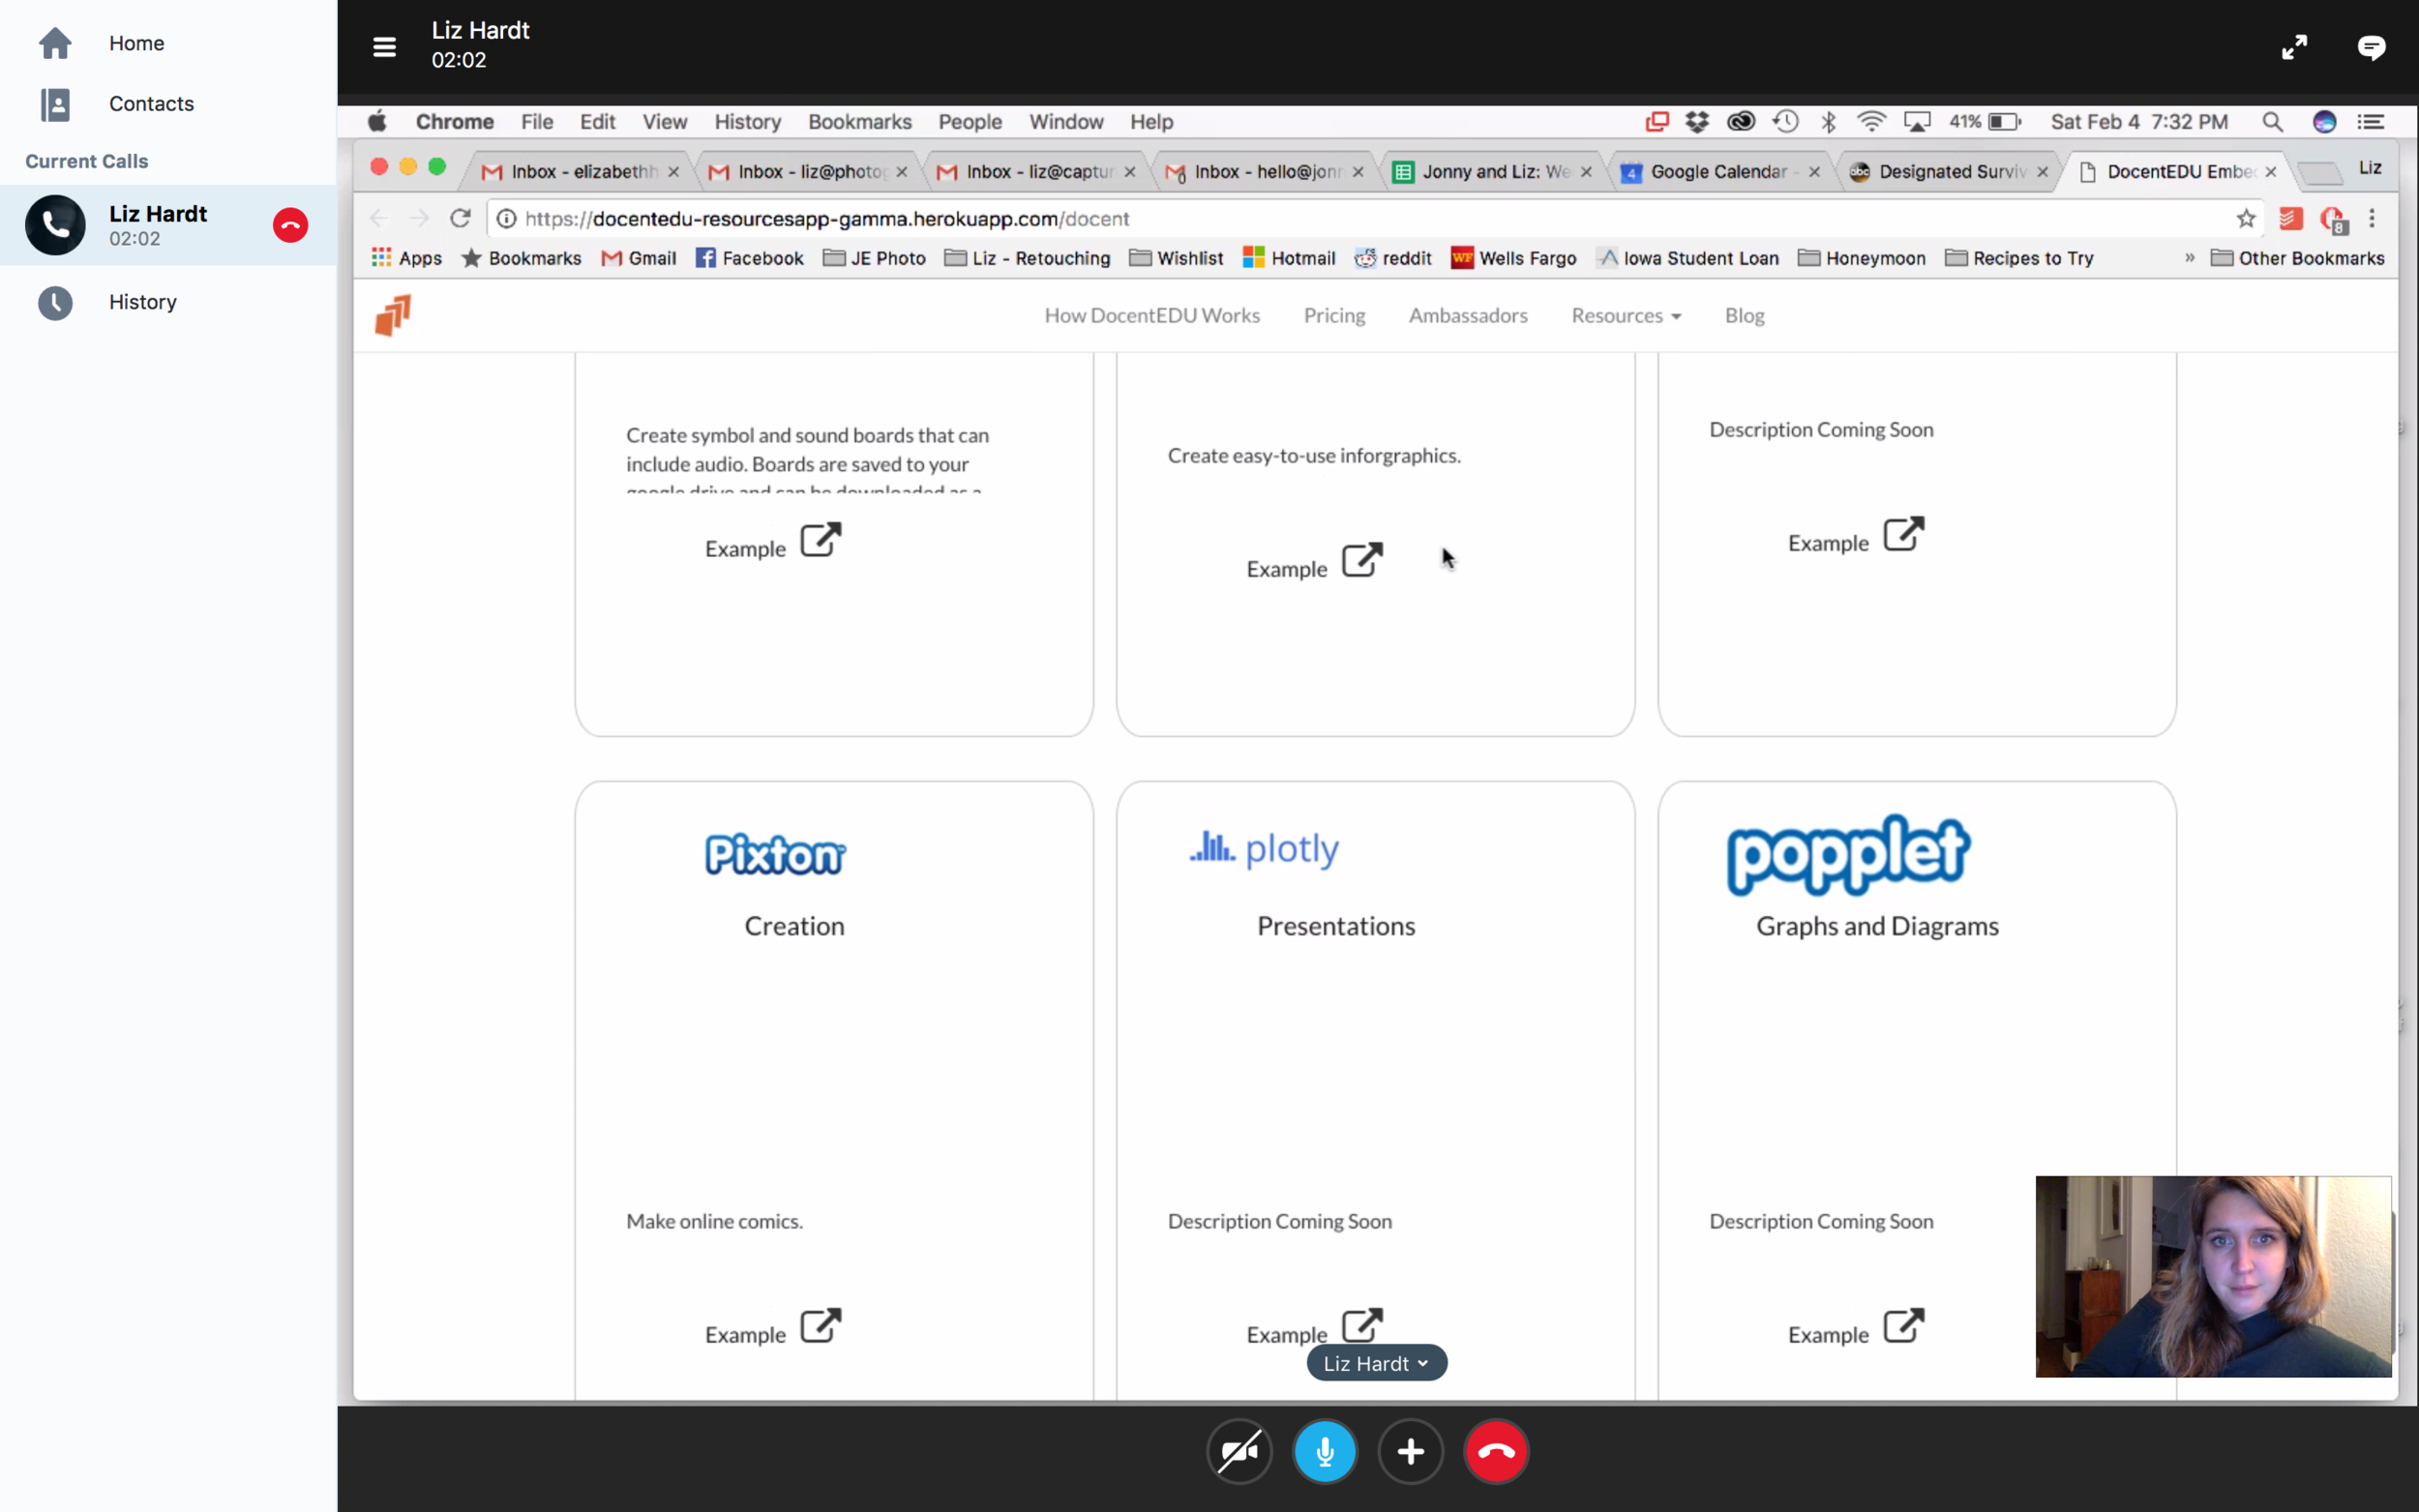Viewport: 2419px width, 1512px height.
Task: Hang up with the red phone button
Action: [x=1496, y=1451]
